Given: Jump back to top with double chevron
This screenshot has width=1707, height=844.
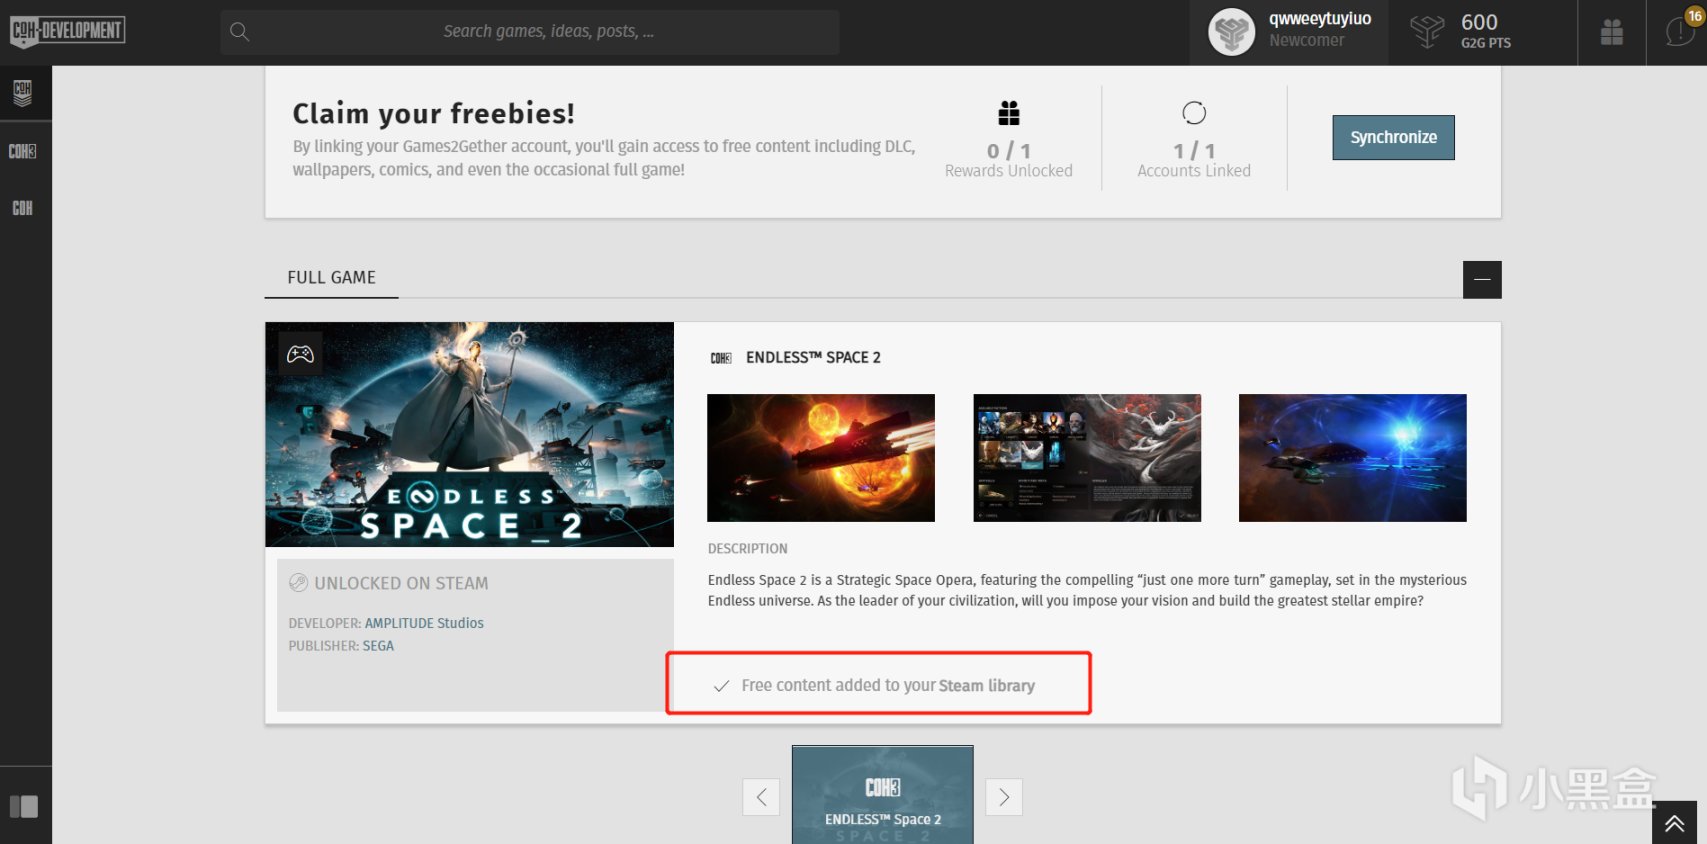Looking at the screenshot, I should point(1674,823).
